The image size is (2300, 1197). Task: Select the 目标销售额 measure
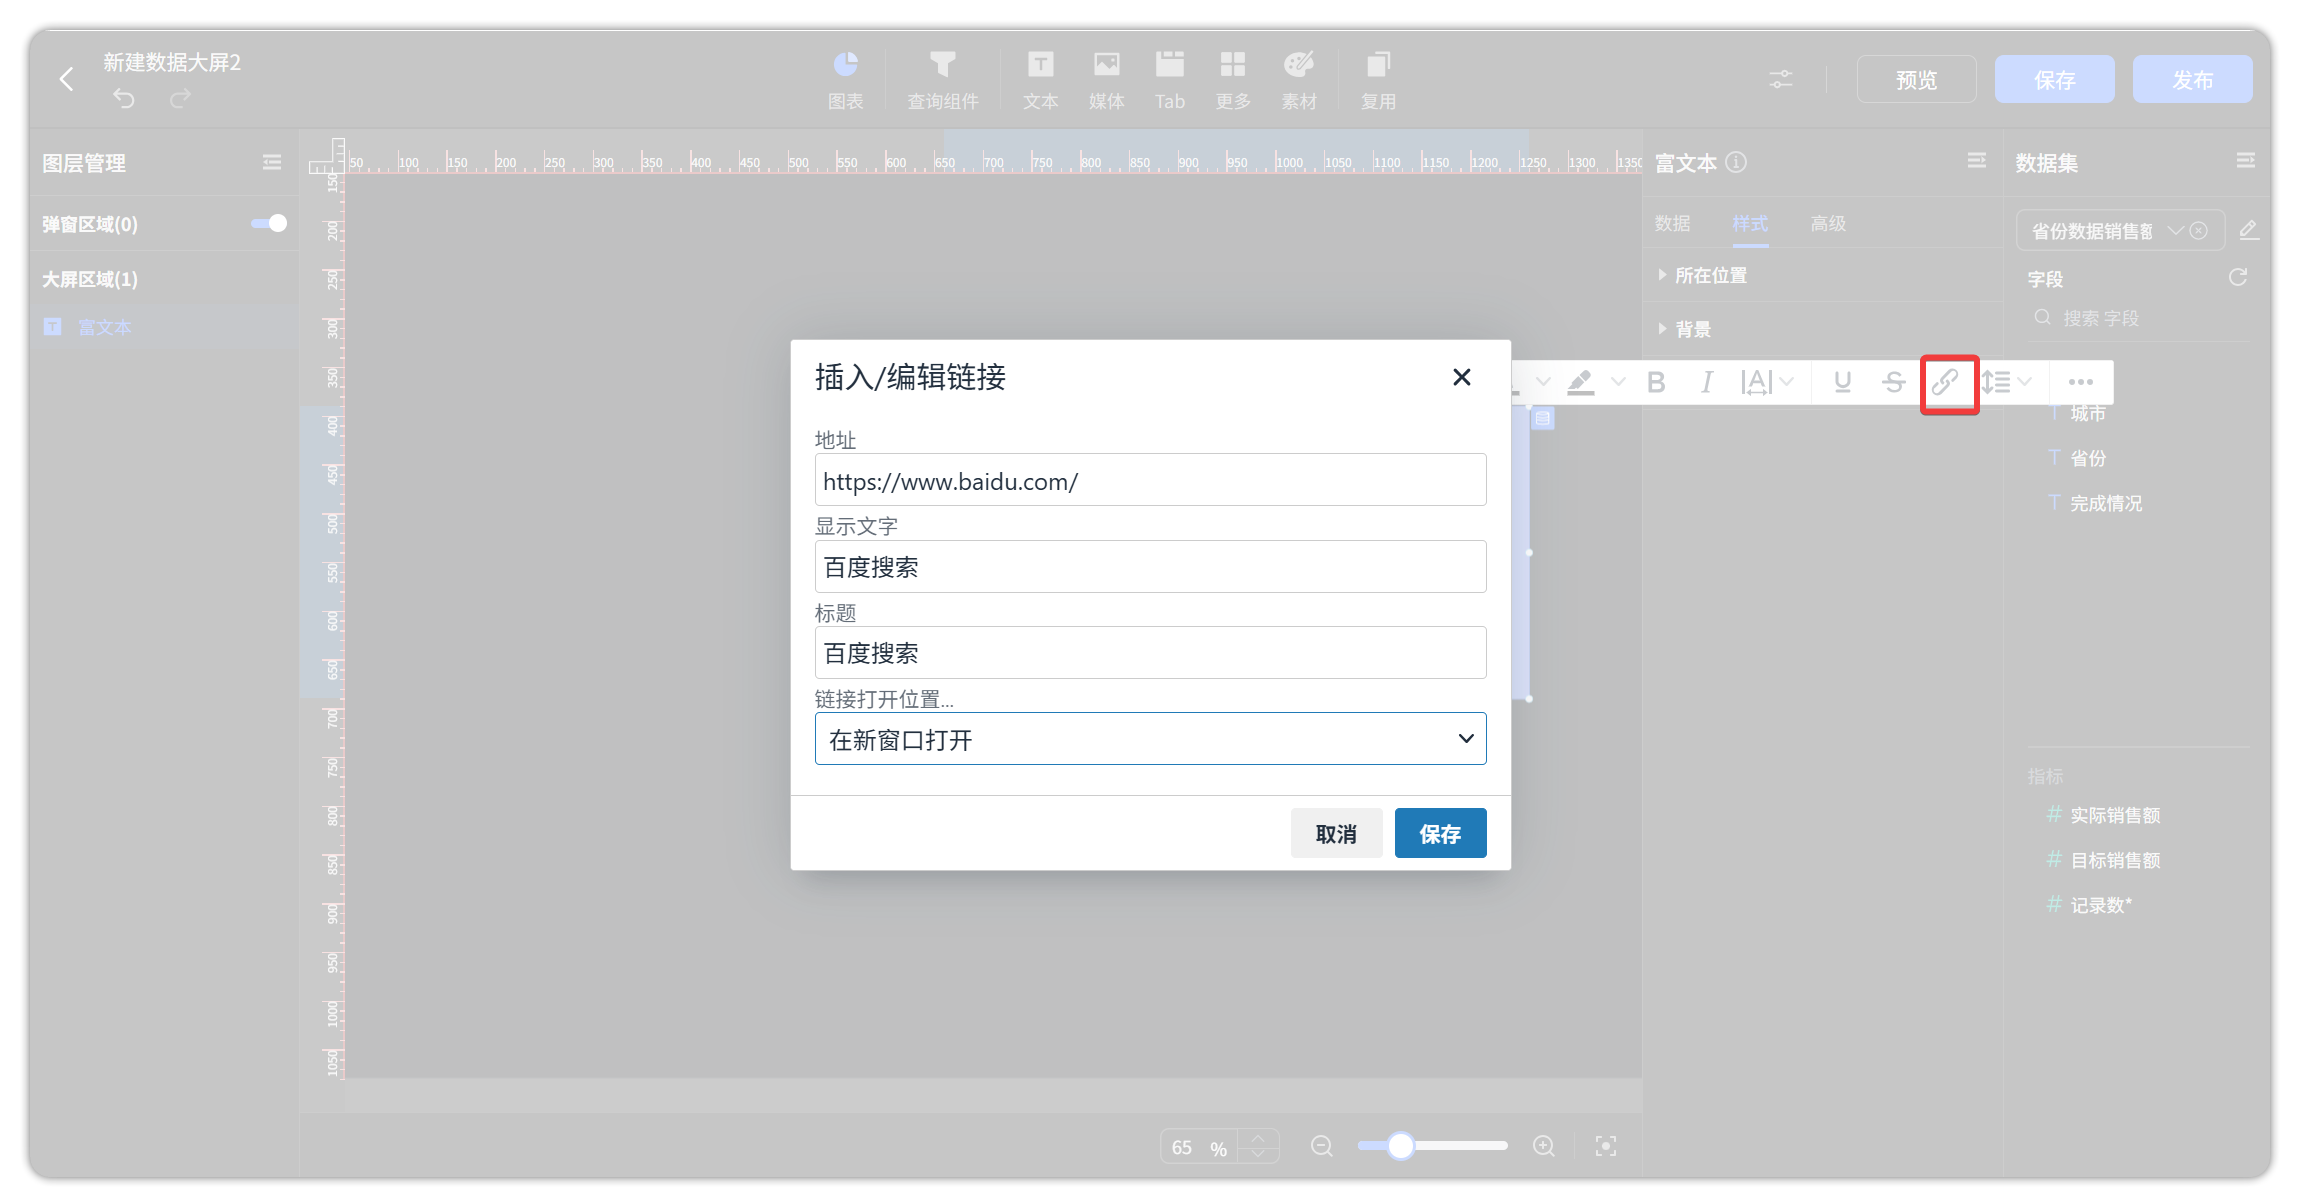coord(2114,860)
